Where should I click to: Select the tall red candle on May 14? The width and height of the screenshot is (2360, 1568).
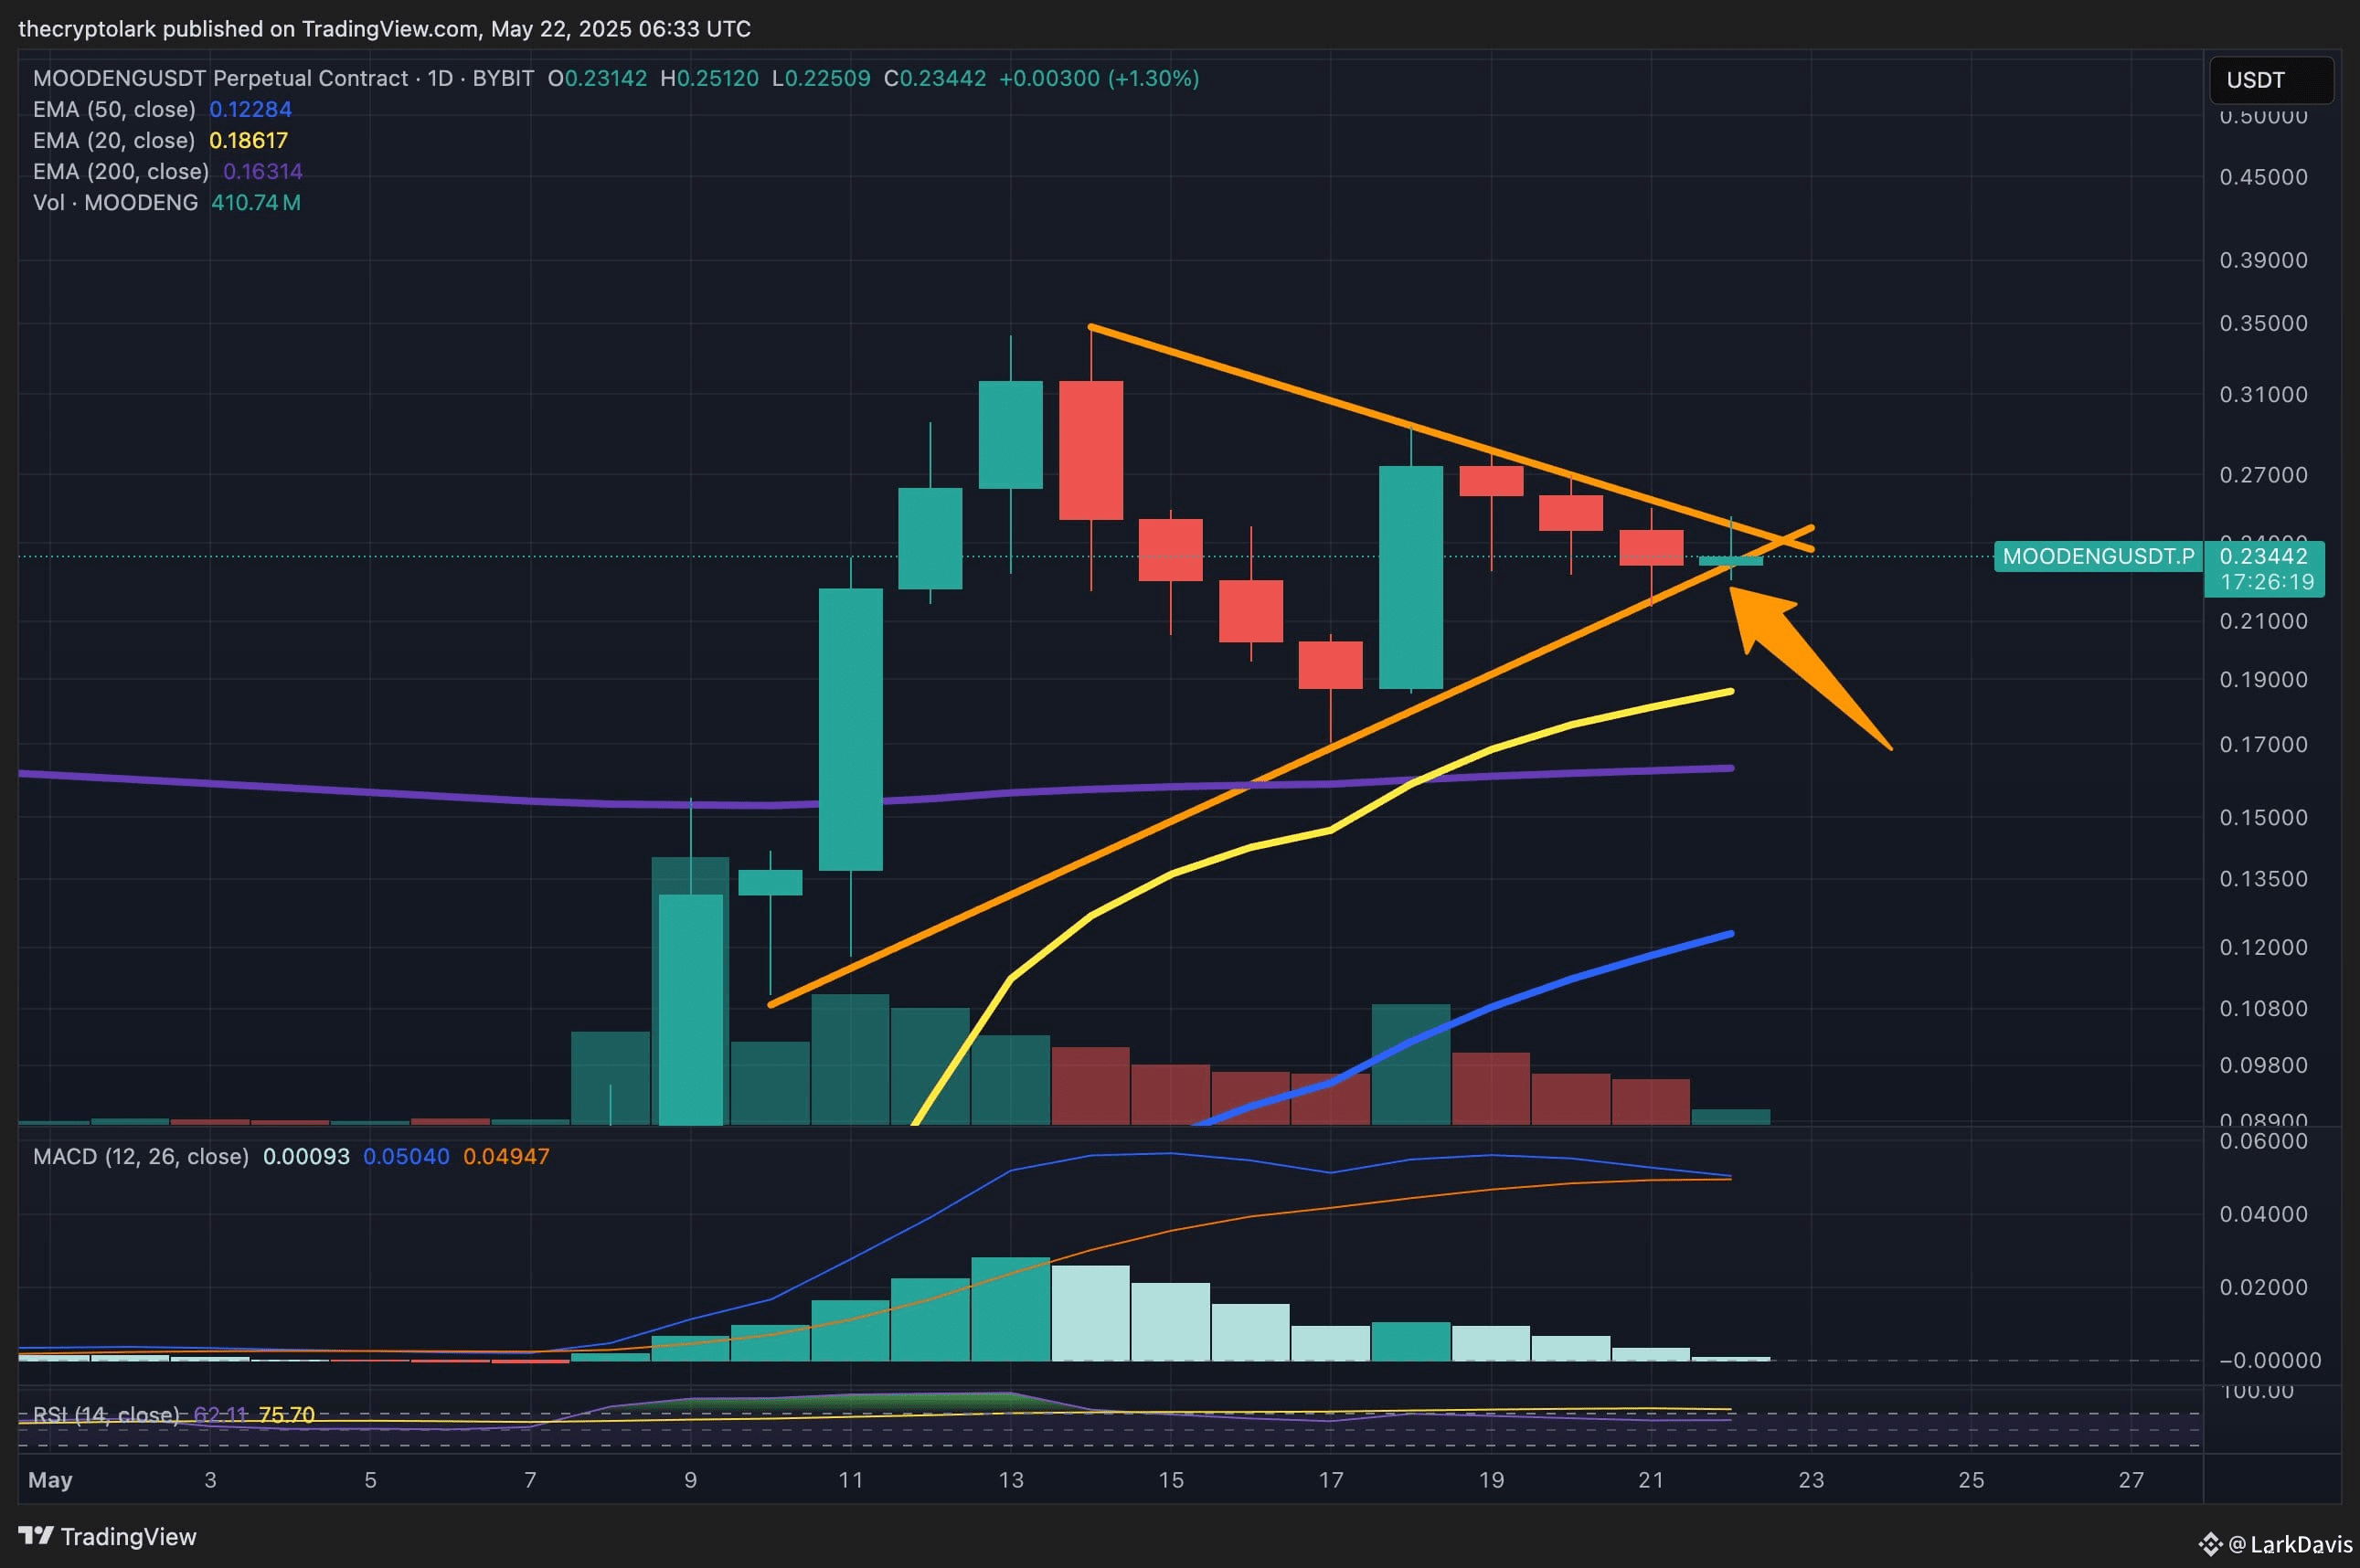tap(1090, 450)
